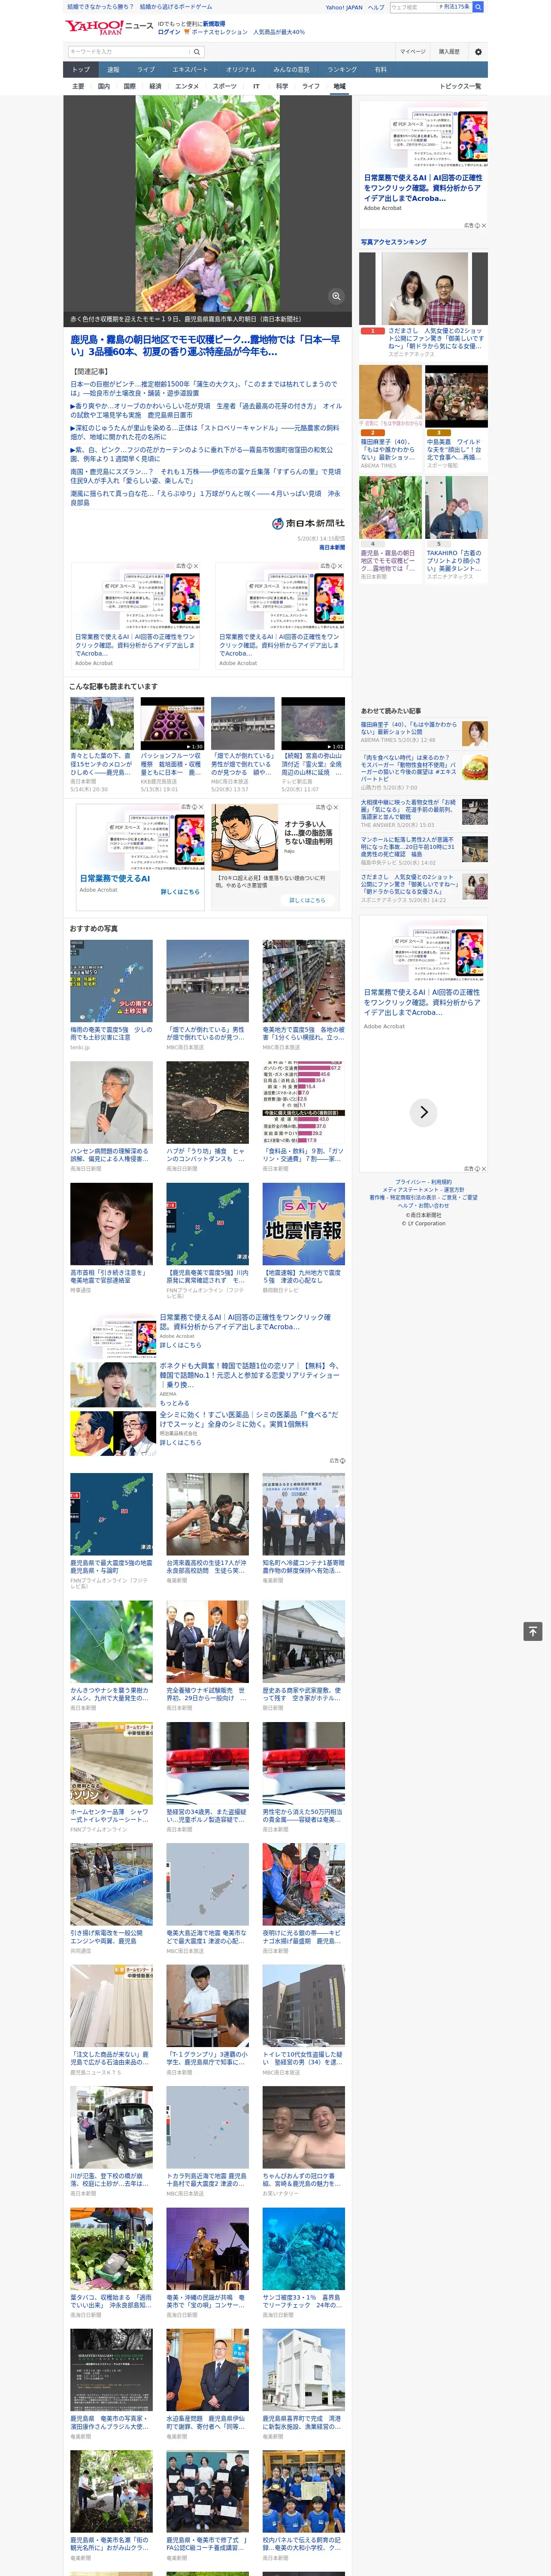Open the ライブ tab in the dark navigation bar
551x2576 pixels.
point(146,70)
